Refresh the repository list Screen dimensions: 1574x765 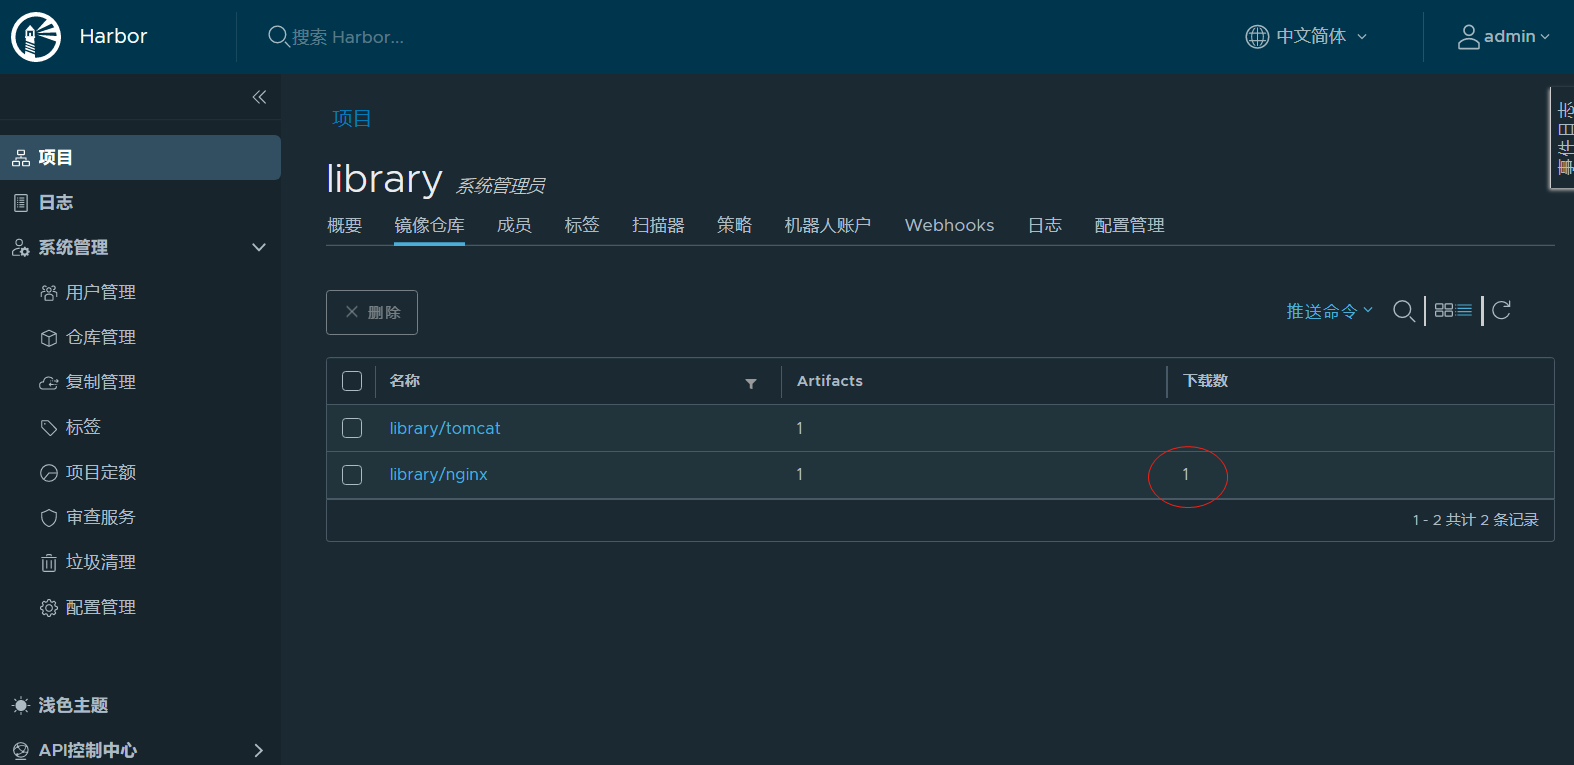pos(1501,311)
